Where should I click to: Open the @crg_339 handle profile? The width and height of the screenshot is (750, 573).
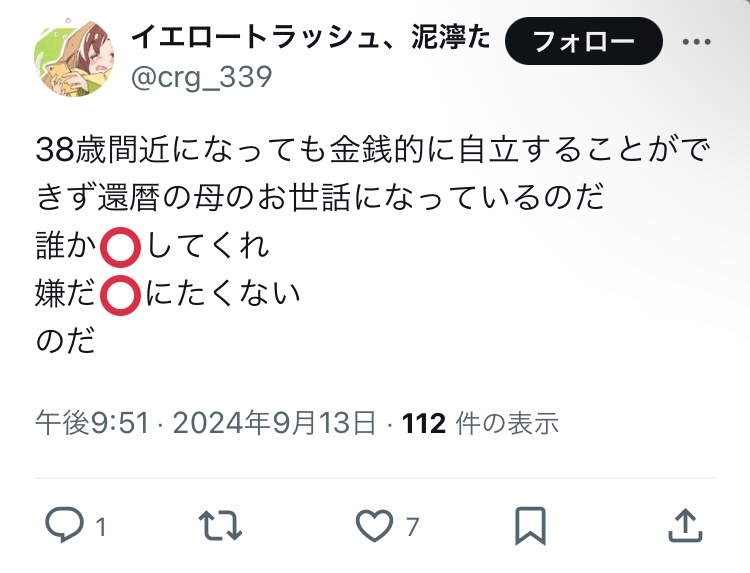pos(201,78)
